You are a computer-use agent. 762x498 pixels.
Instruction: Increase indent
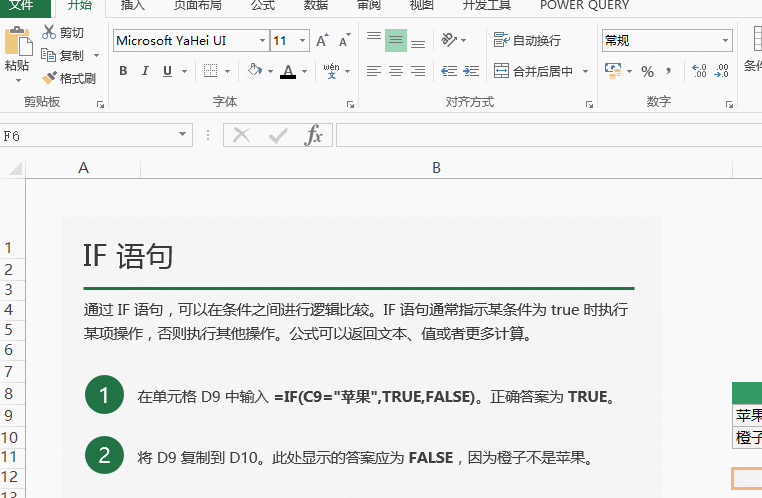pos(471,71)
